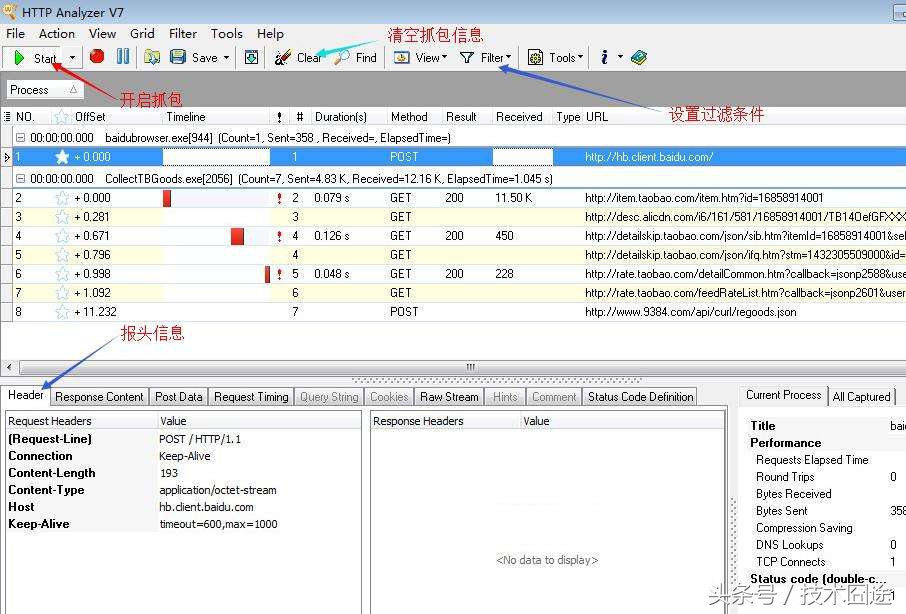Toggle star on row 4 detailskip request
Viewport: 906px width, 614px height.
point(62,236)
